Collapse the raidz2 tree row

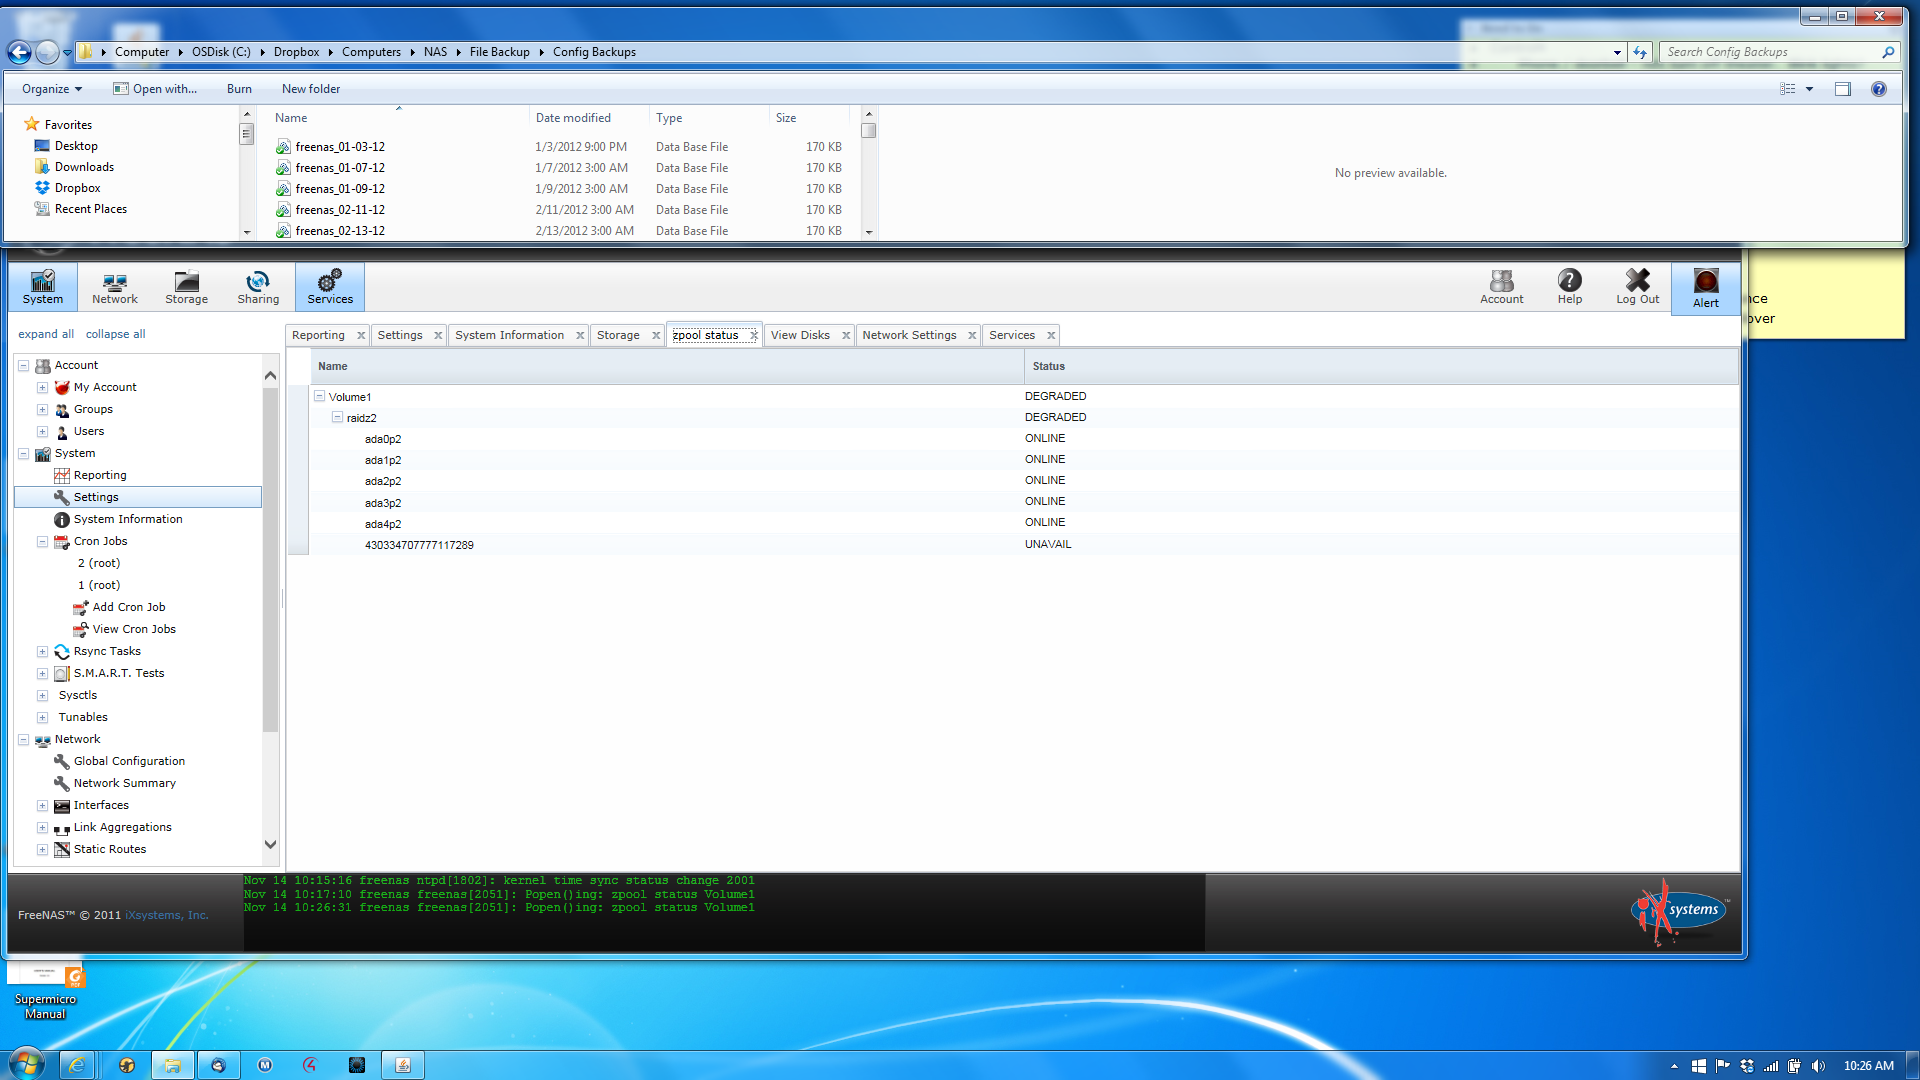point(338,417)
